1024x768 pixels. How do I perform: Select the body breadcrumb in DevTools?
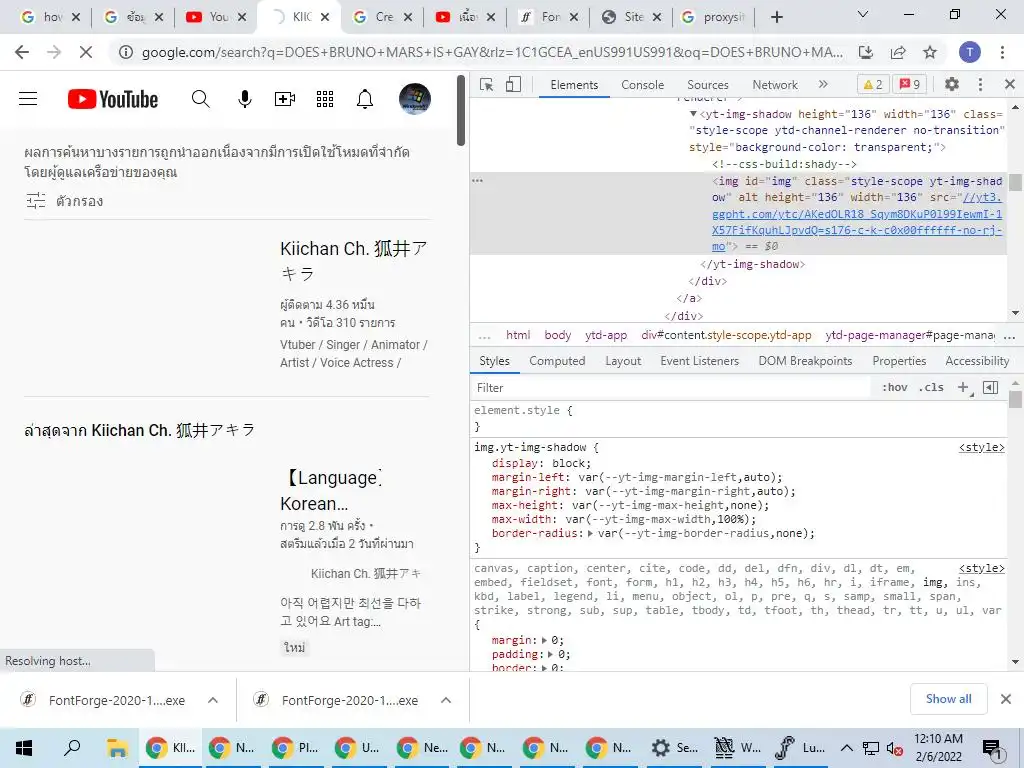click(x=558, y=335)
